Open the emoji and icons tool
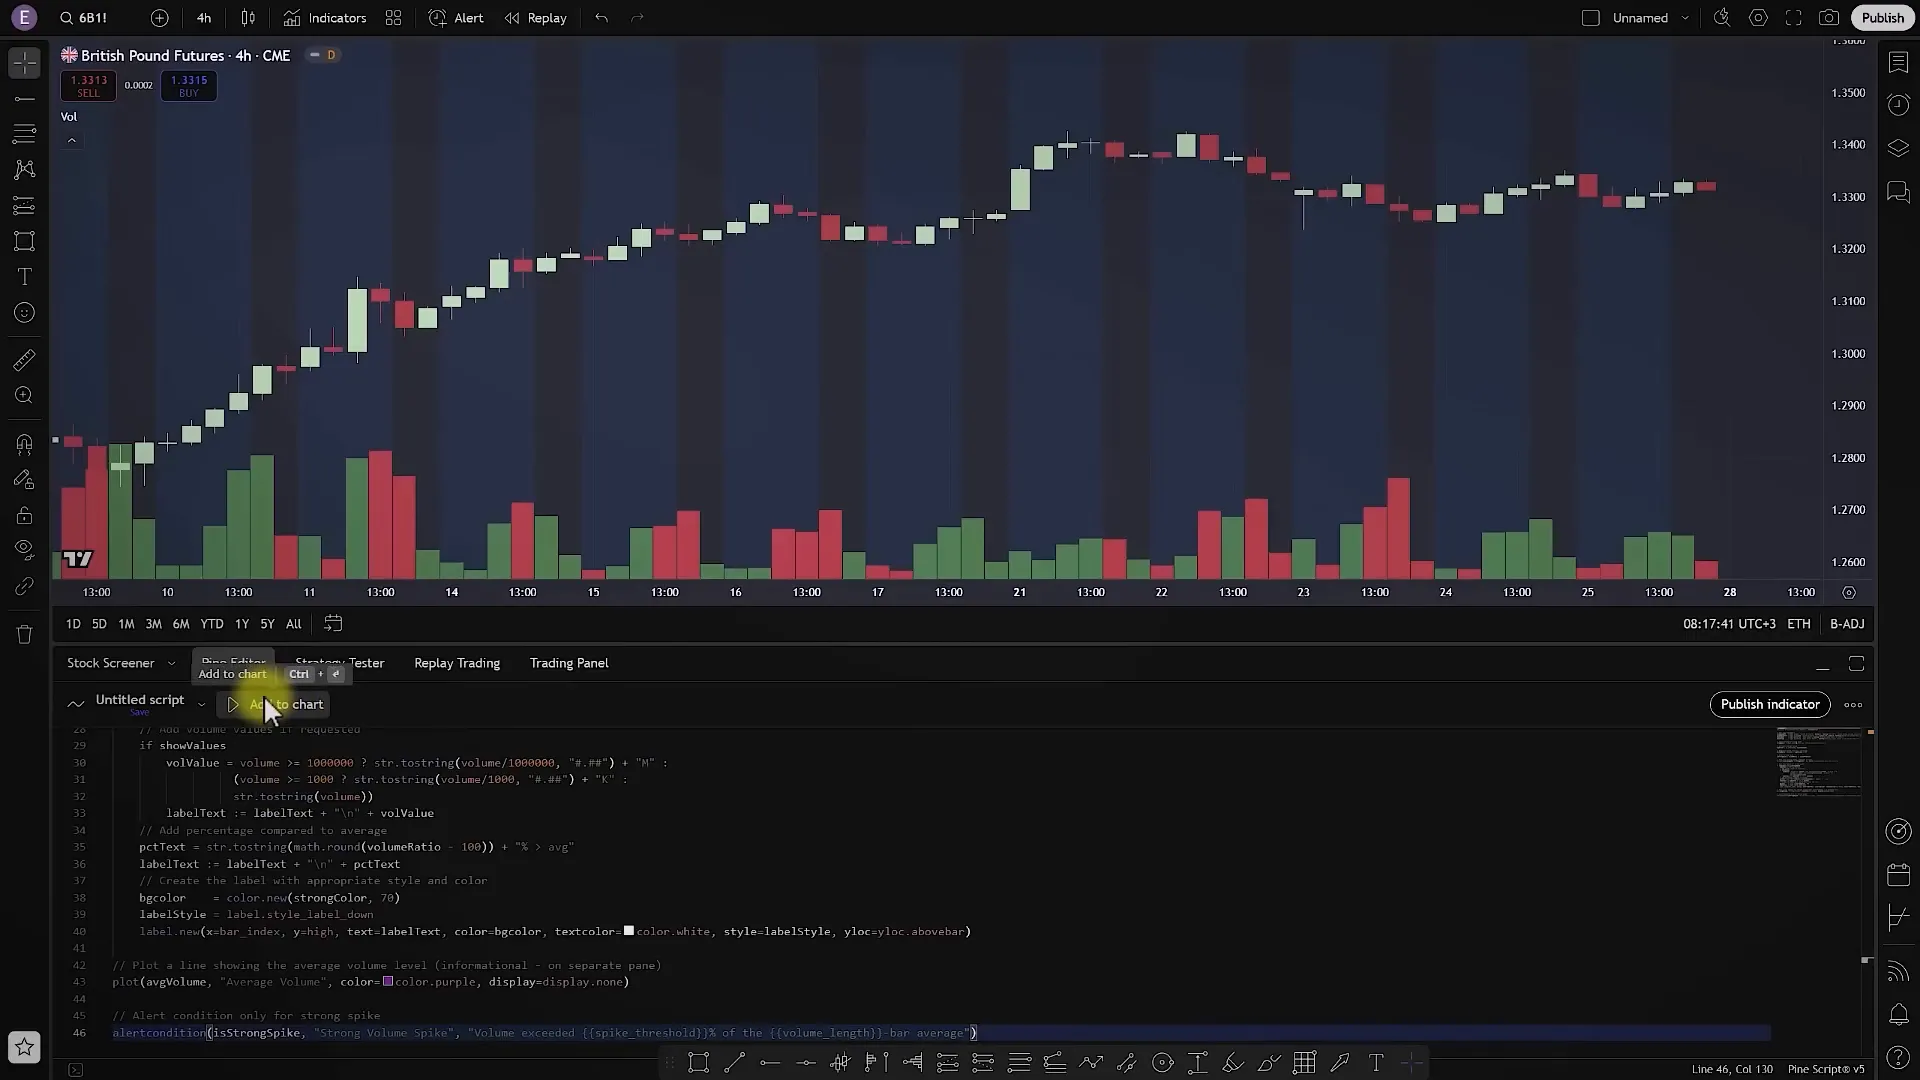The height and width of the screenshot is (1080, 1920). point(25,313)
